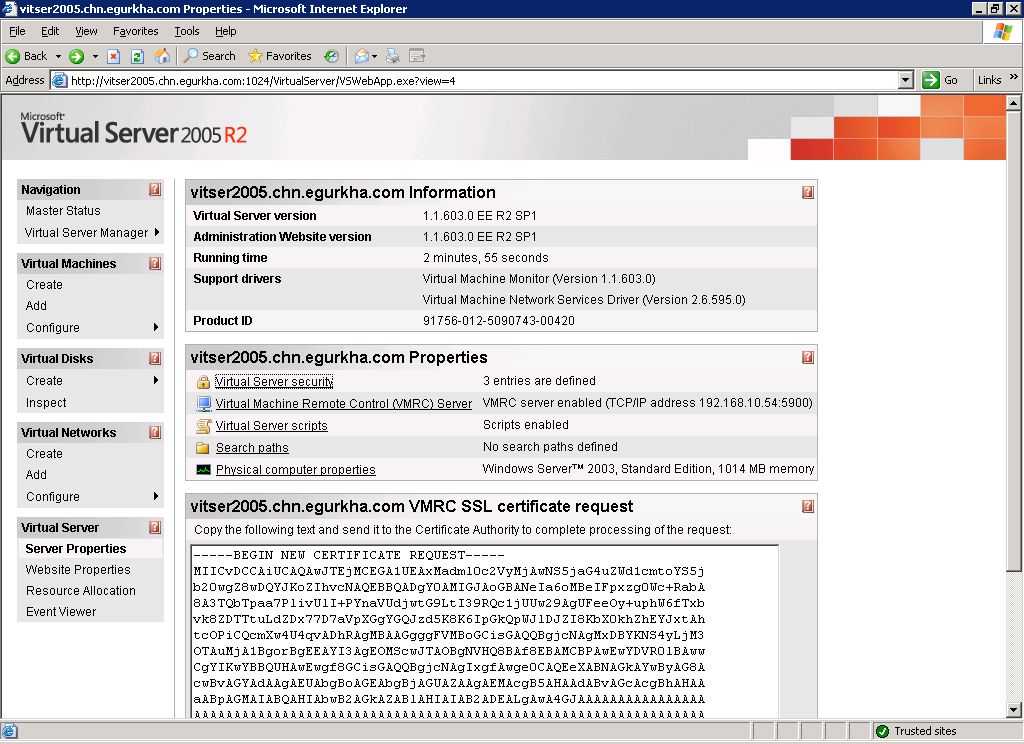Screen dimensions: 1024x744
Task: Open help for the Navigation panel
Action: tap(155, 189)
